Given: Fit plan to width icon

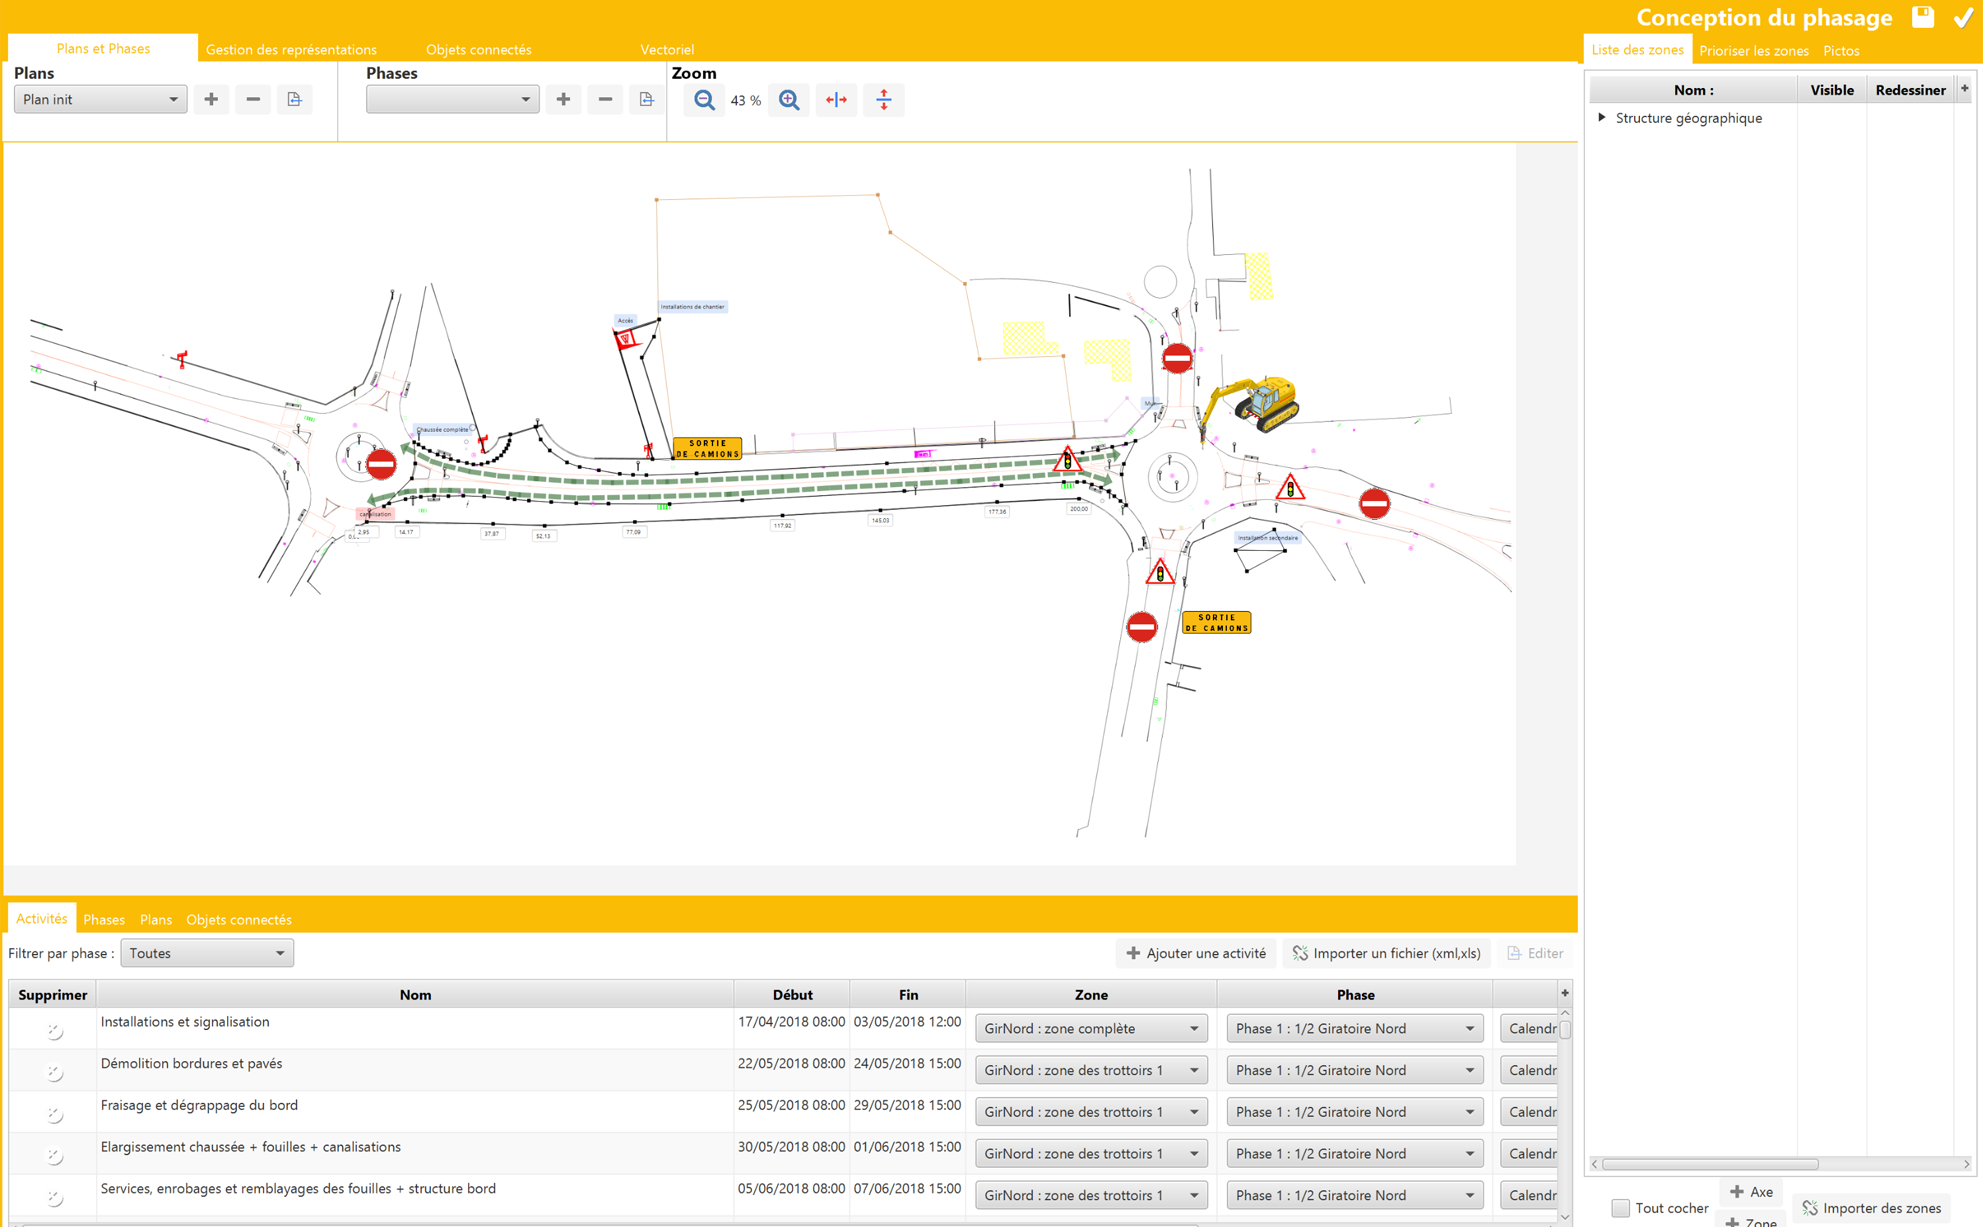Looking at the screenshot, I should [x=836, y=100].
